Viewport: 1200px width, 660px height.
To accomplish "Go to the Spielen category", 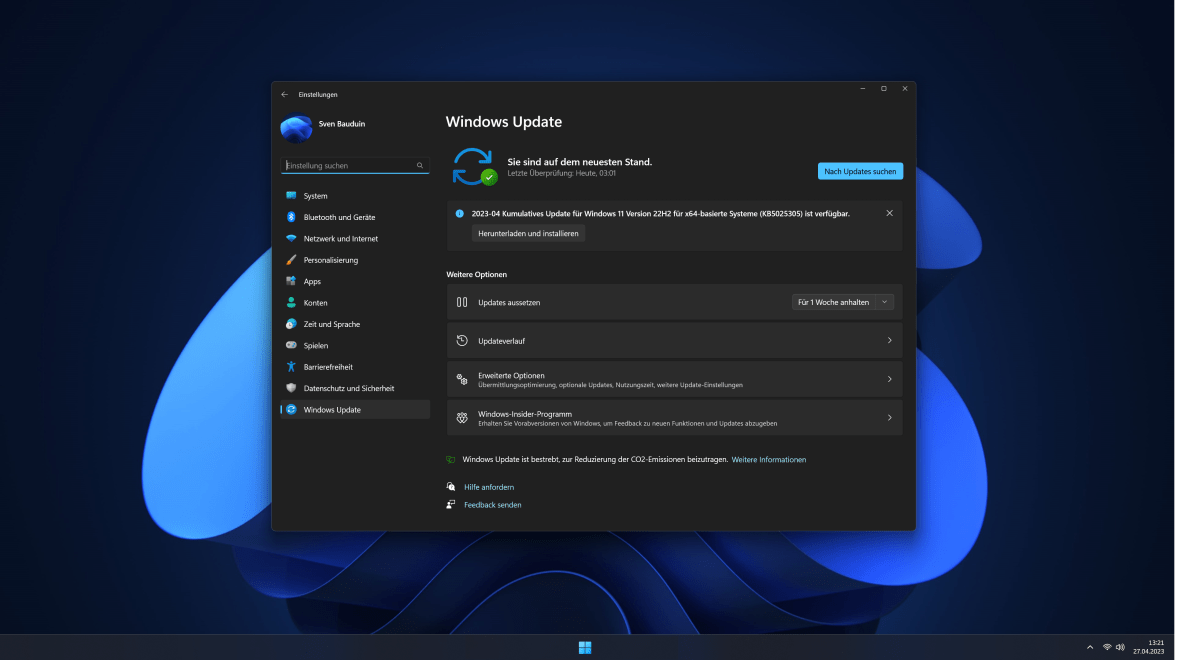I will click(355, 346).
